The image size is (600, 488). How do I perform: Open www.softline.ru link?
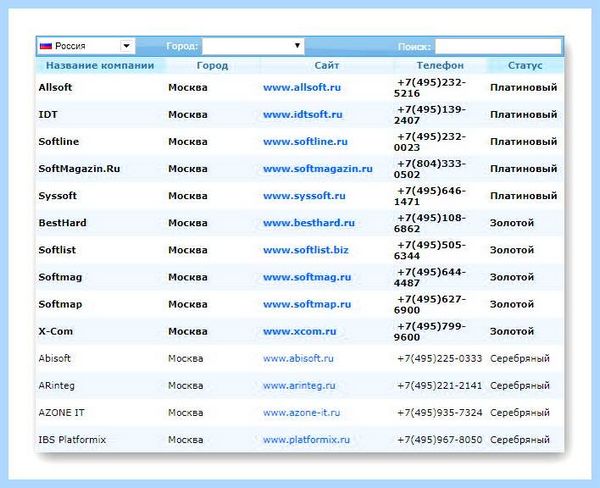point(305,142)
